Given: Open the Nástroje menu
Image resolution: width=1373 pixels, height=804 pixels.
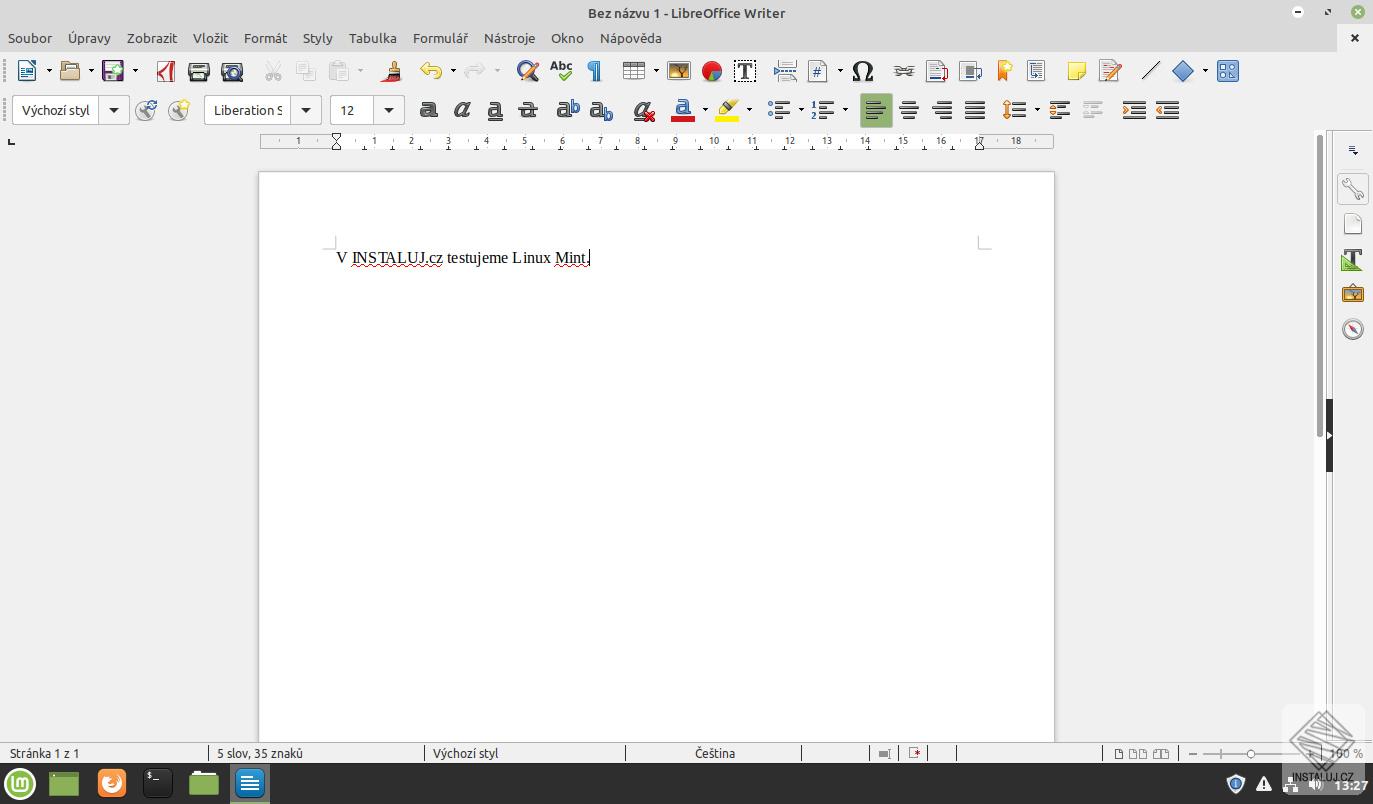Looking at the screenshot, I should coord(509,38).
